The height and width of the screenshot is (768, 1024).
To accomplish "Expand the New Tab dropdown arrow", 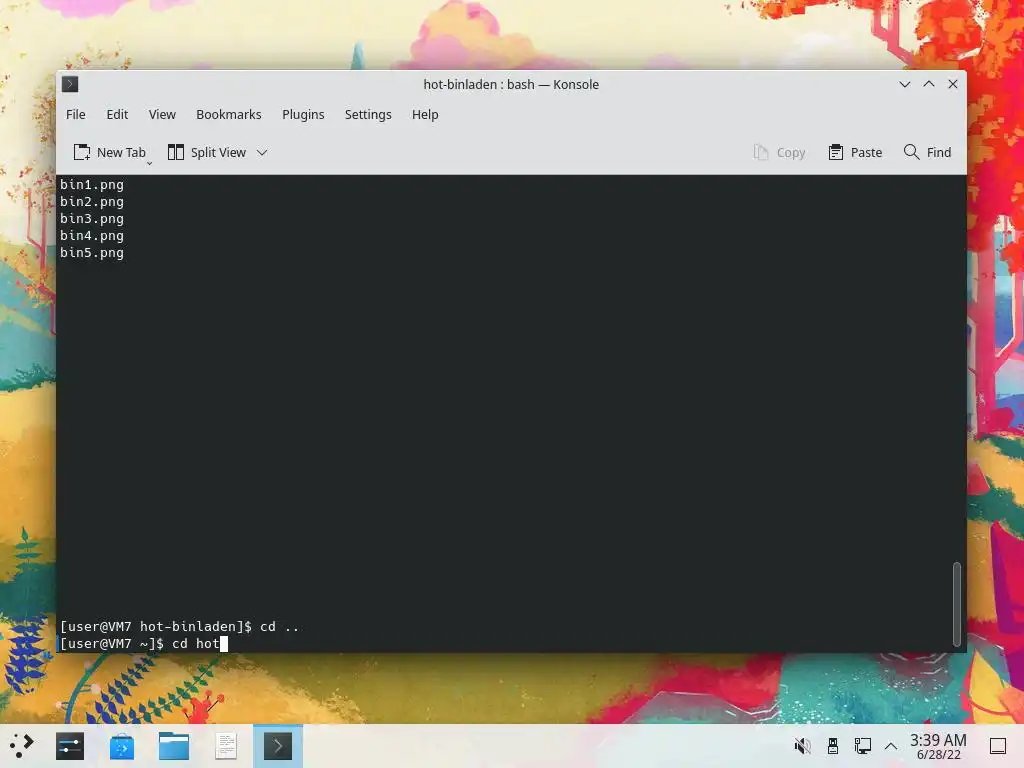I will [150, 163].
